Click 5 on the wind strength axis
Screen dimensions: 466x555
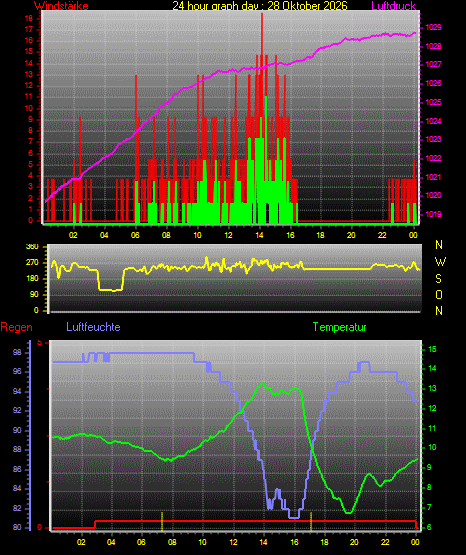click(x=30, y=165)
